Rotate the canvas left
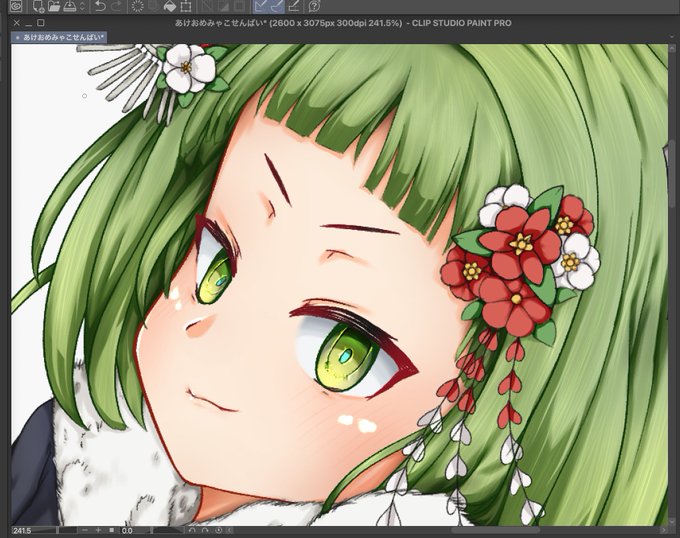This screenshot has width=680, height=538. pyautogui.click(x=192, y=531)
